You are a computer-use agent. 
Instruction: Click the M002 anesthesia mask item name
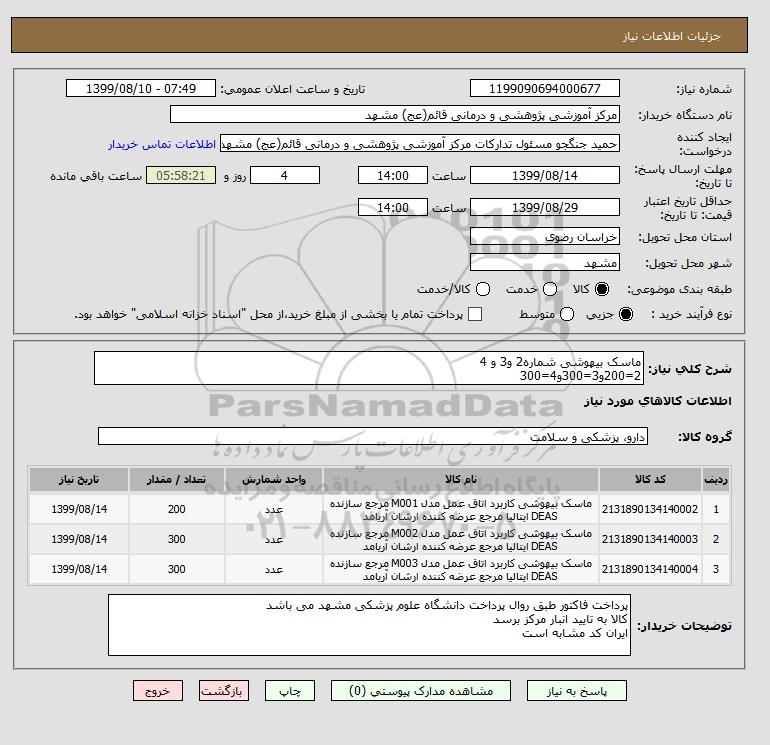[x=461, y=540]
